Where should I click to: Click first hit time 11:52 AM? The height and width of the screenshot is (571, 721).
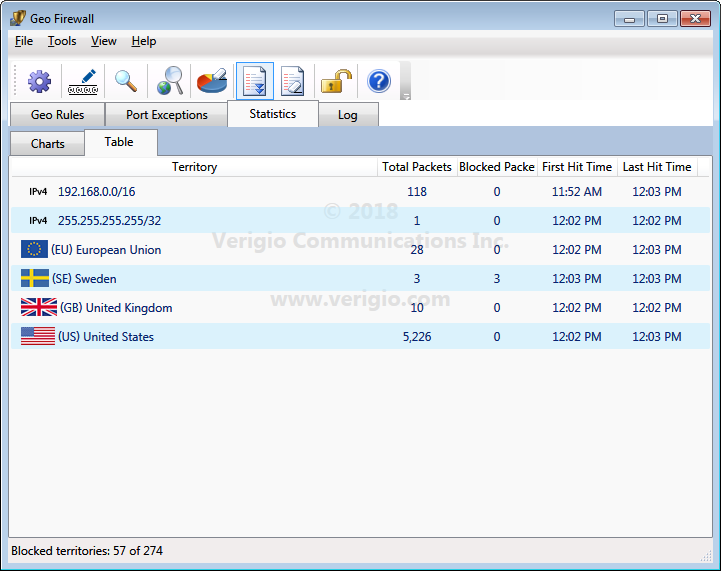(x=577, y=192)
